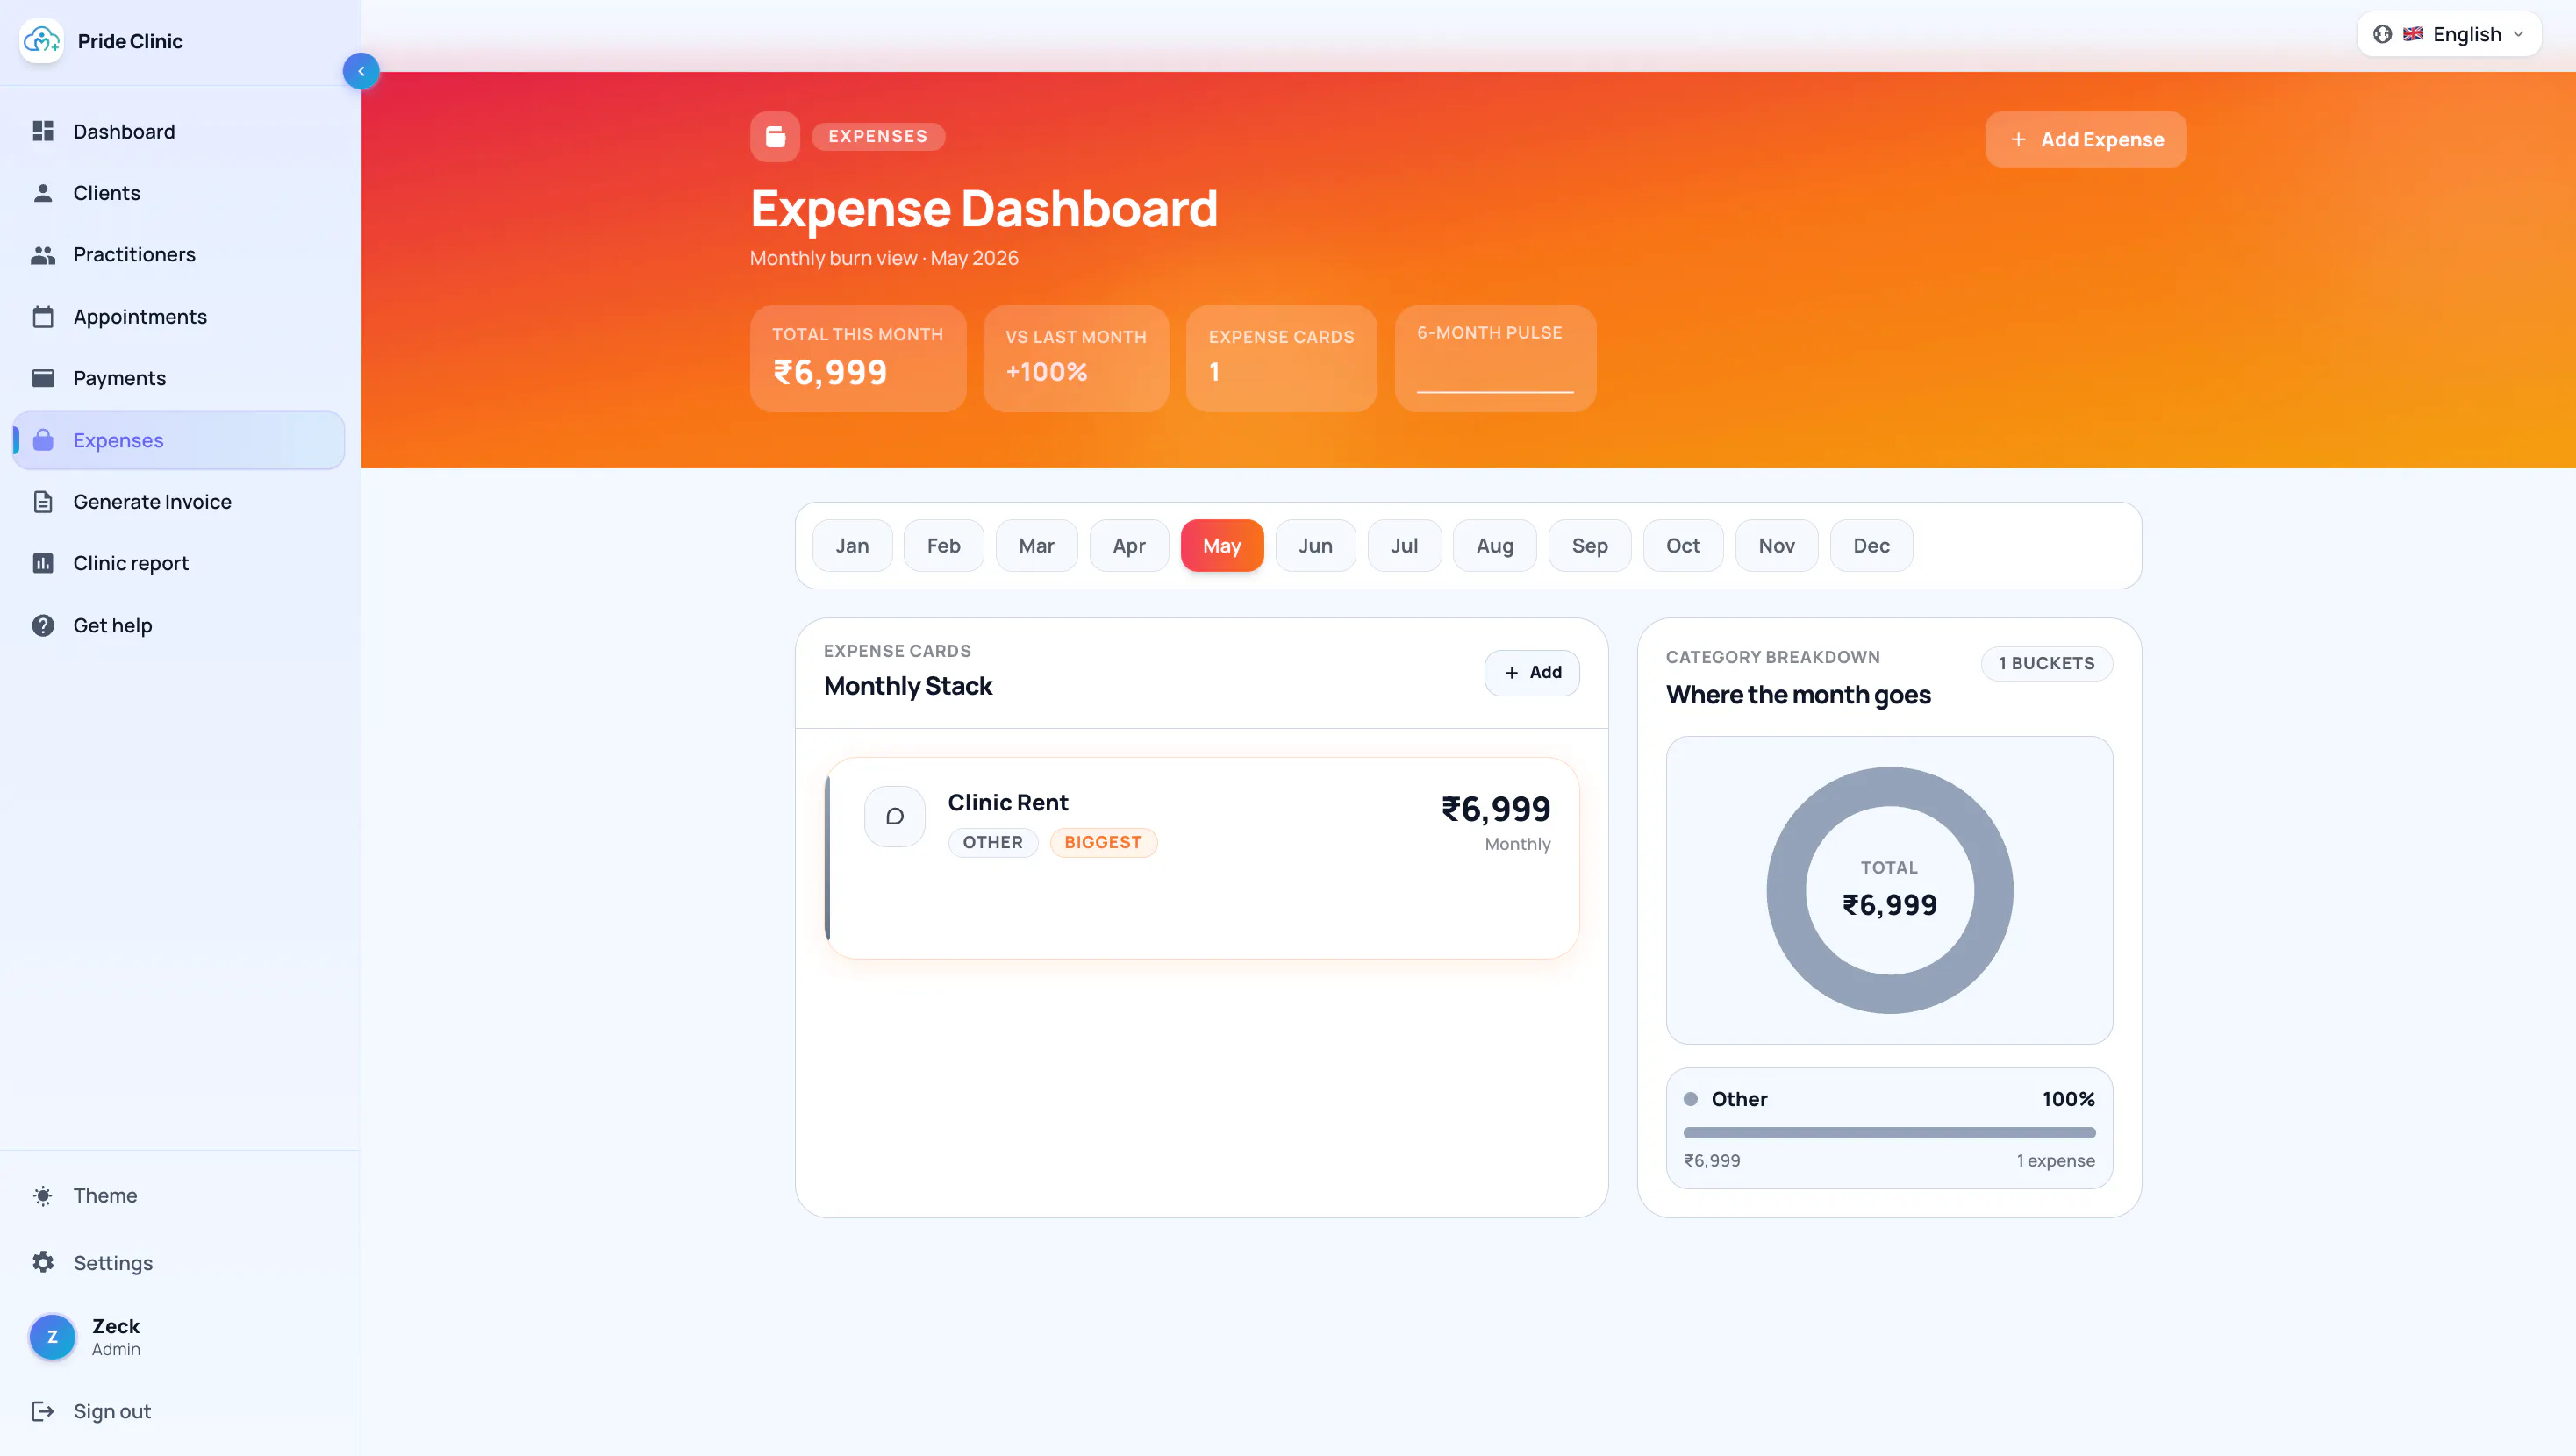Select the Apr month tab
Image resolution: width=2576 pixels, height=1456 pixels.
(1129, 546)
